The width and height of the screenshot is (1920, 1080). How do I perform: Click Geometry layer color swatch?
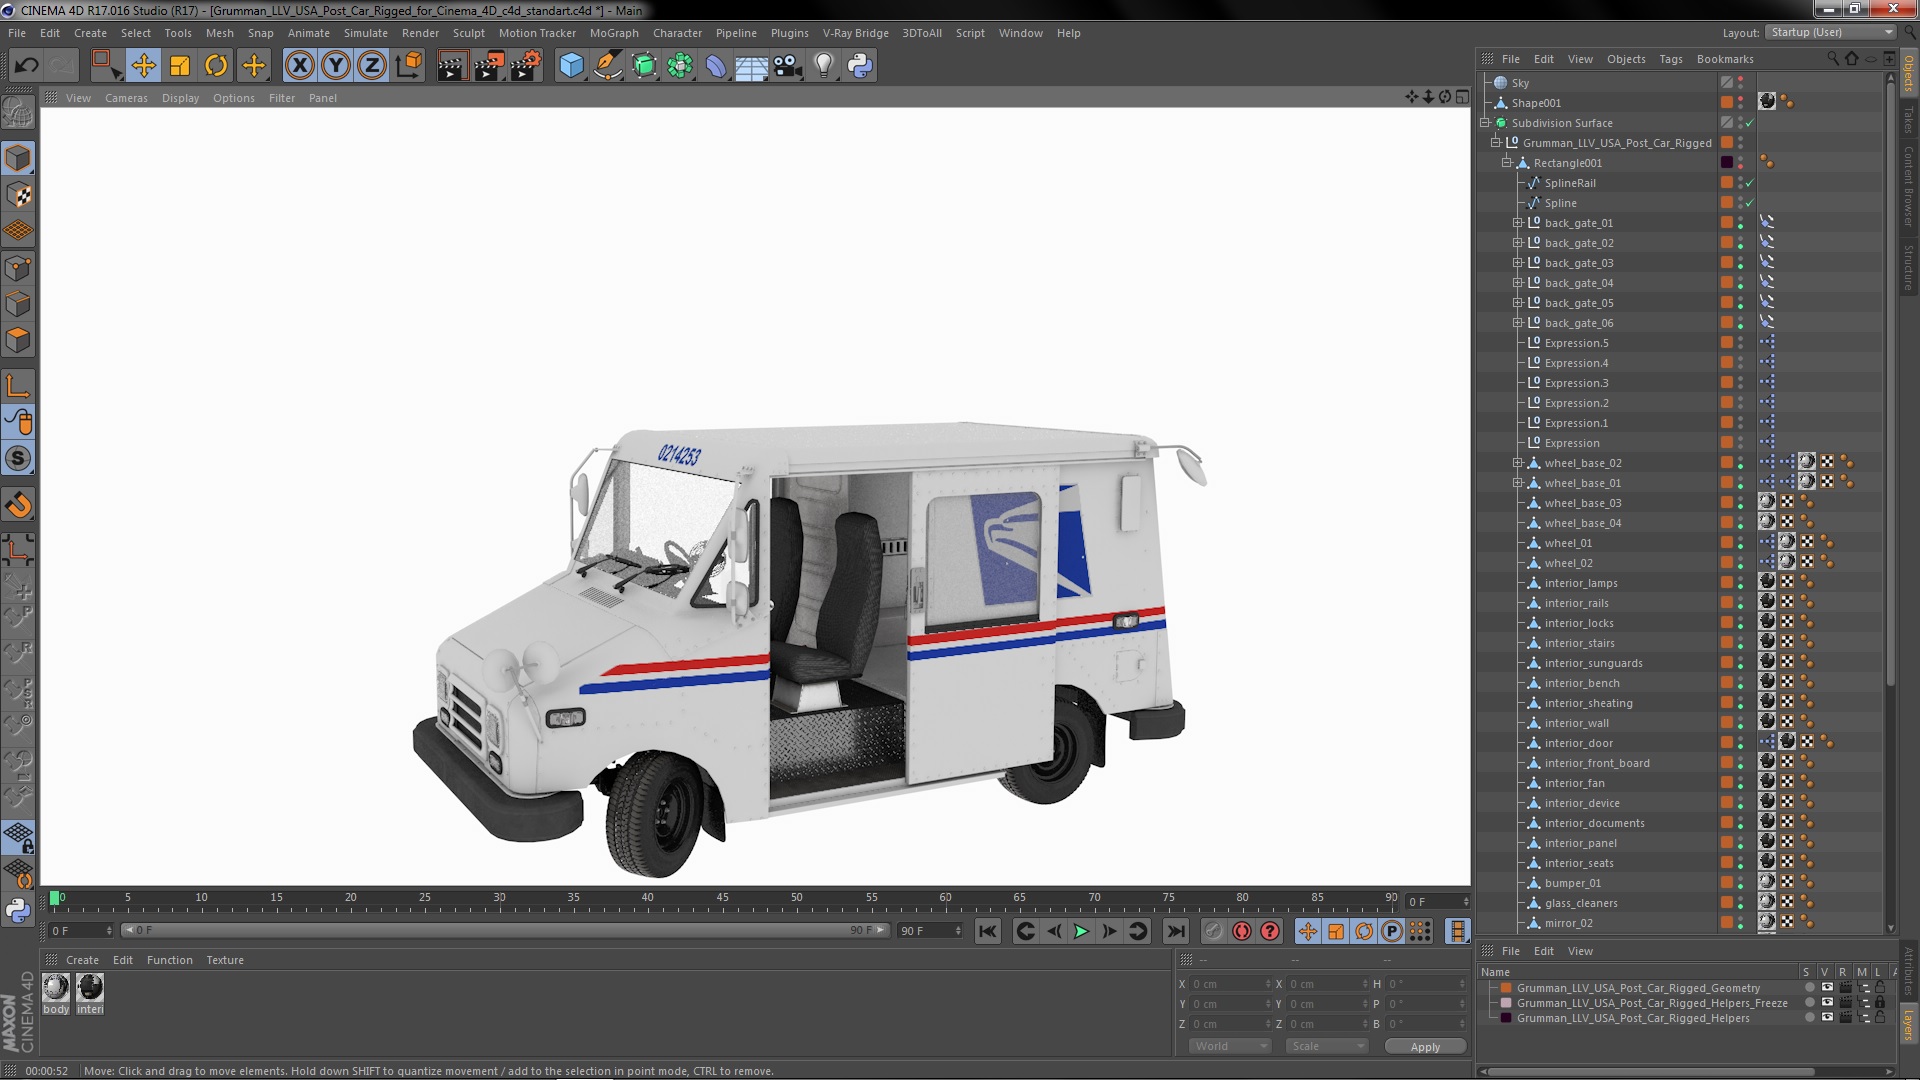[x=1506, y=988]
